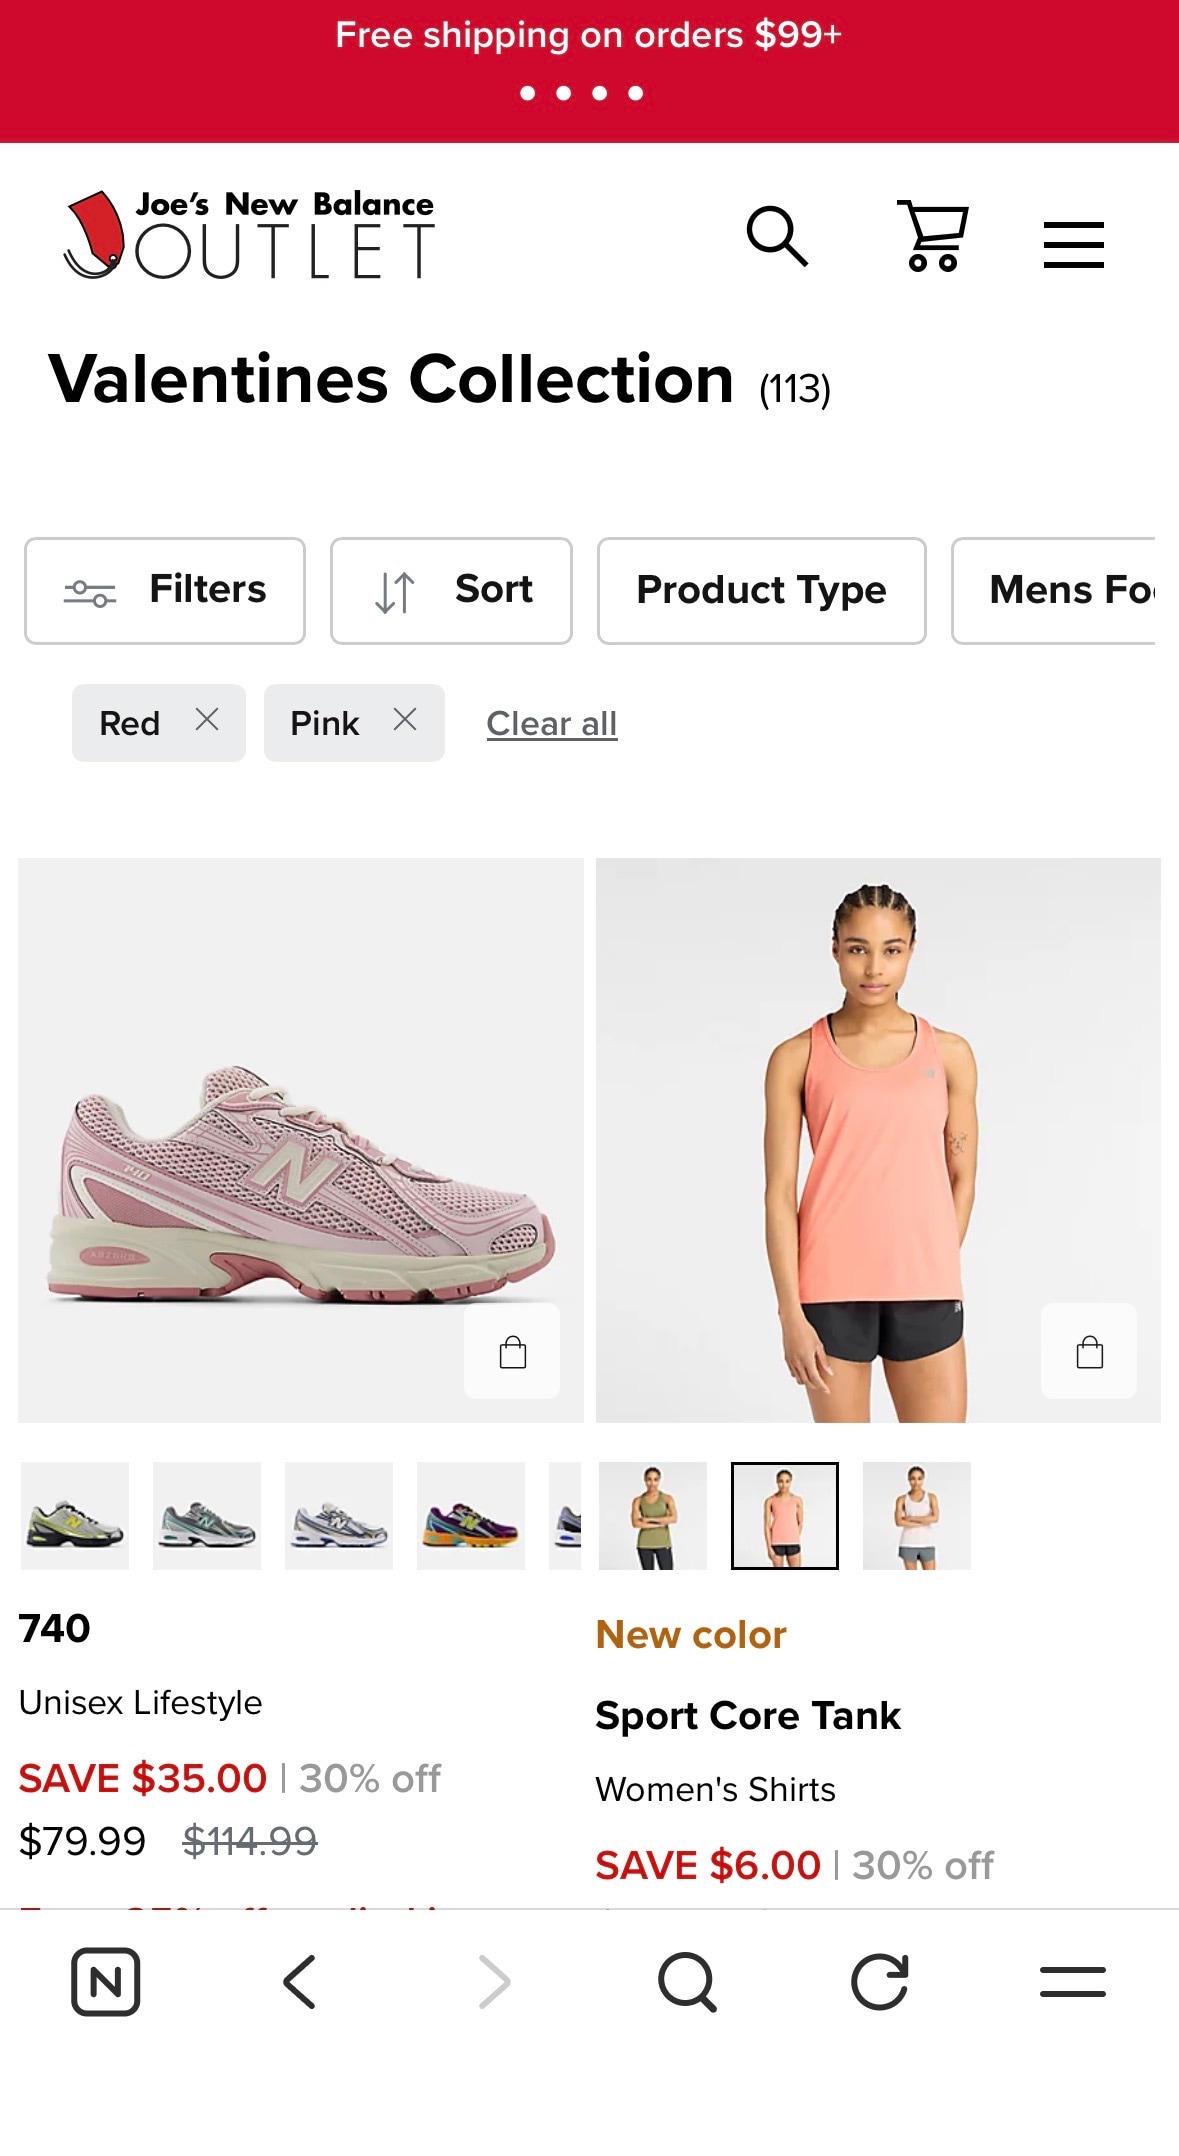Image resolution: width=1179 pixels, height=2156 pixels.
Task: Reload the page with browser refresh icon
Action: 879,1981
